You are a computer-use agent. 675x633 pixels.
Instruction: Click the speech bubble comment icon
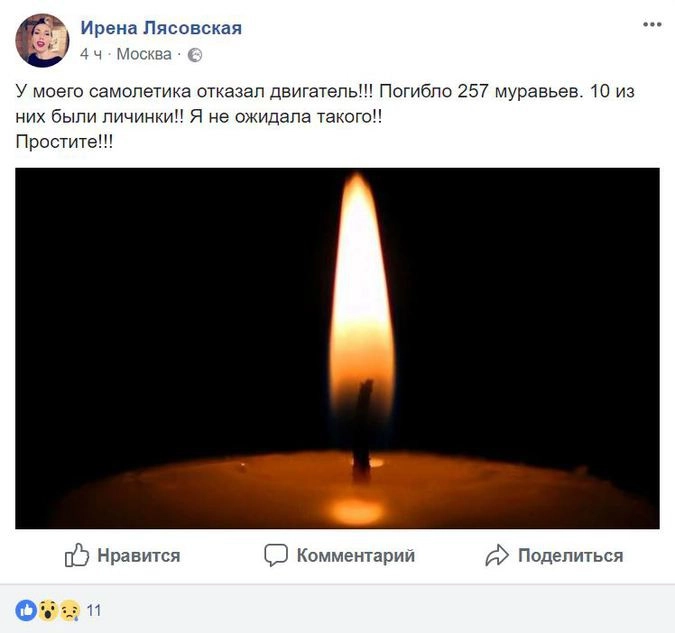click(x=276, y=555)
